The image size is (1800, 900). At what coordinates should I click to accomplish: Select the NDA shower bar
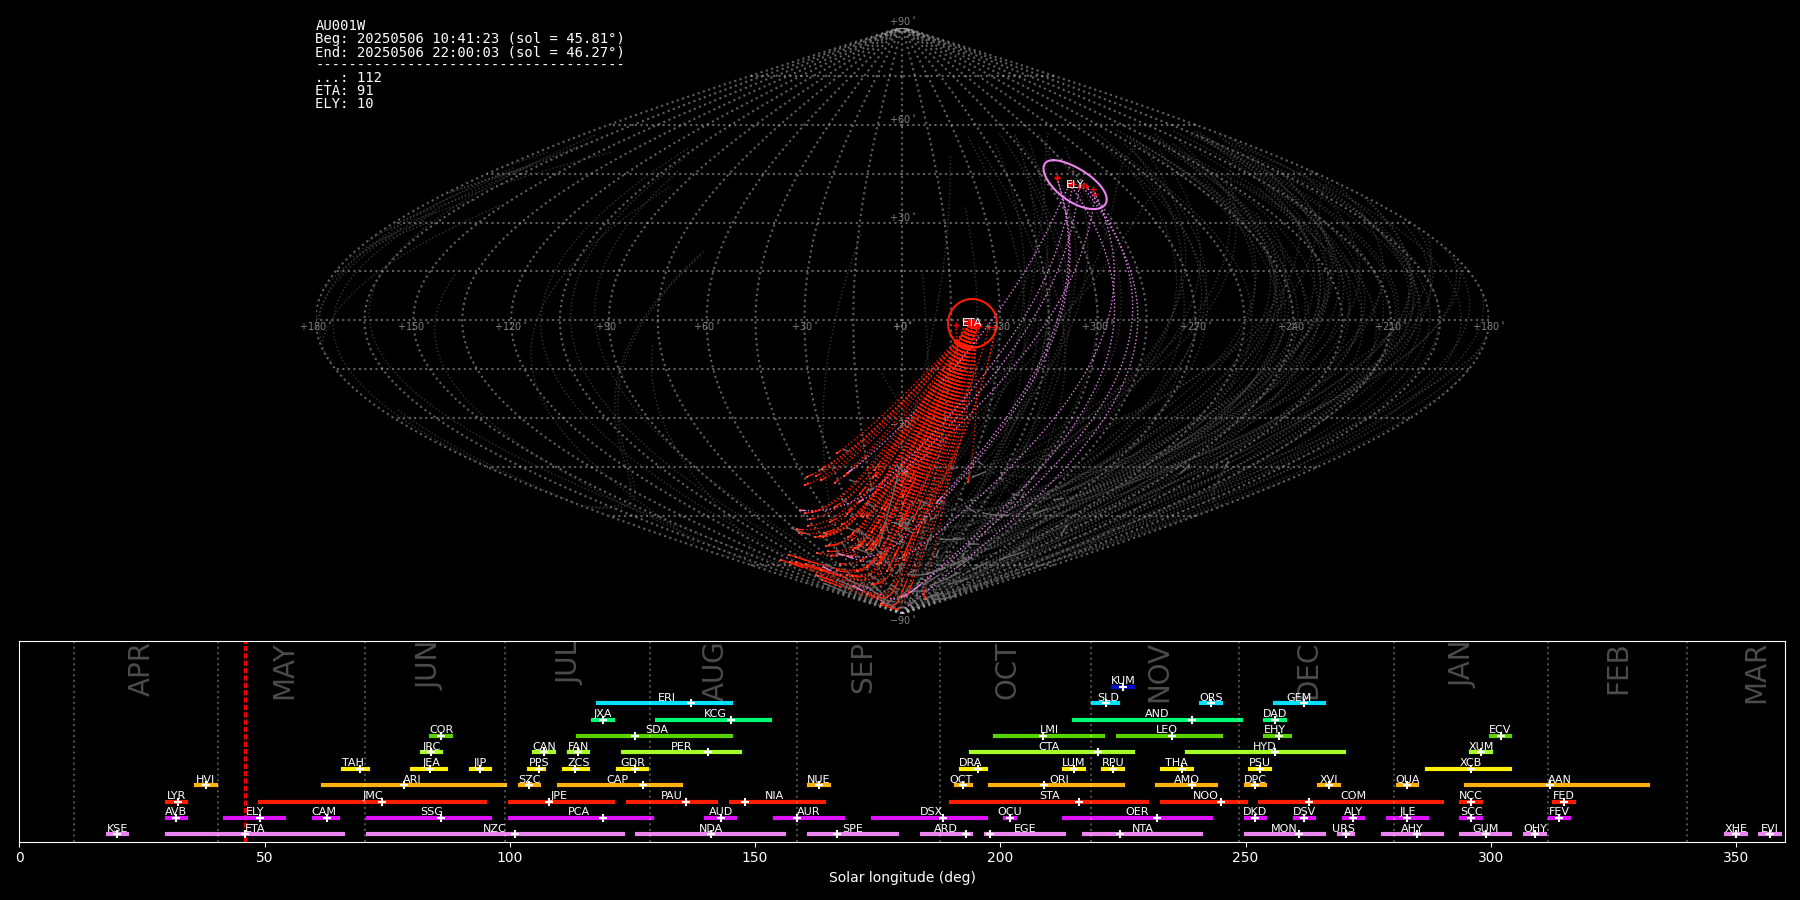[x=710, y=834]
